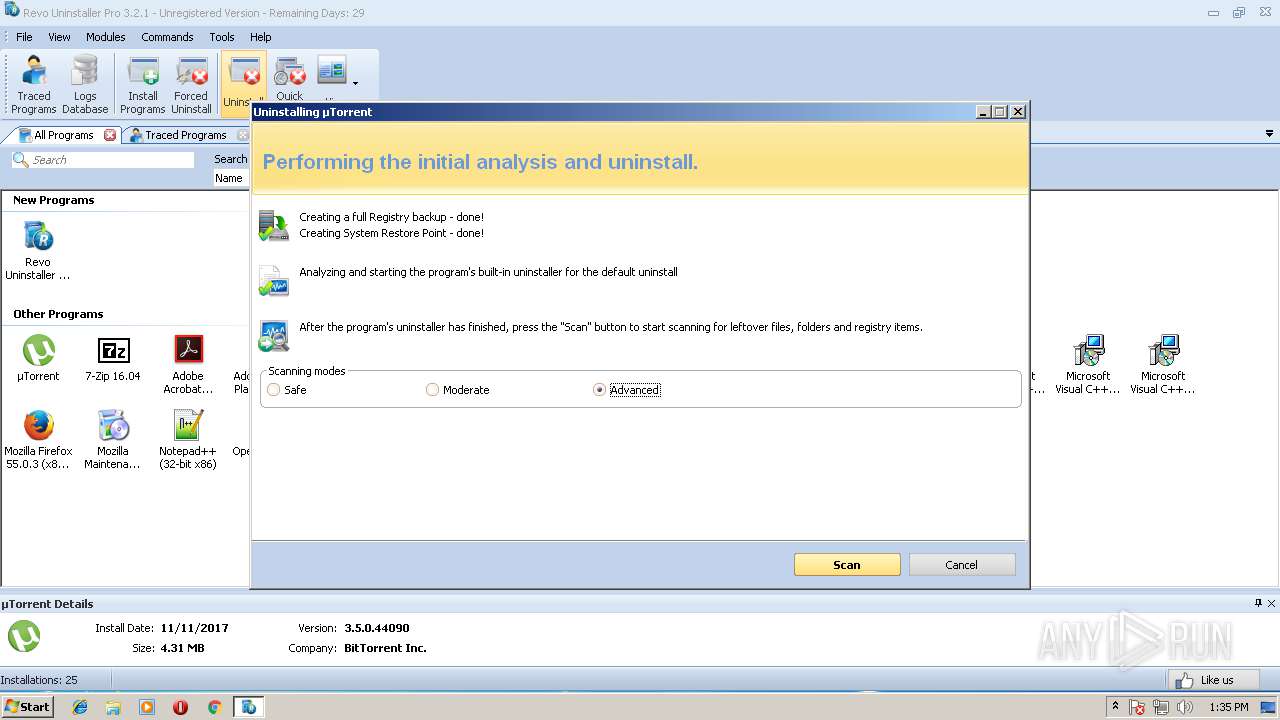Open the Tools menu
This screenshot has width=1280, height=720.
pos(222,37)
